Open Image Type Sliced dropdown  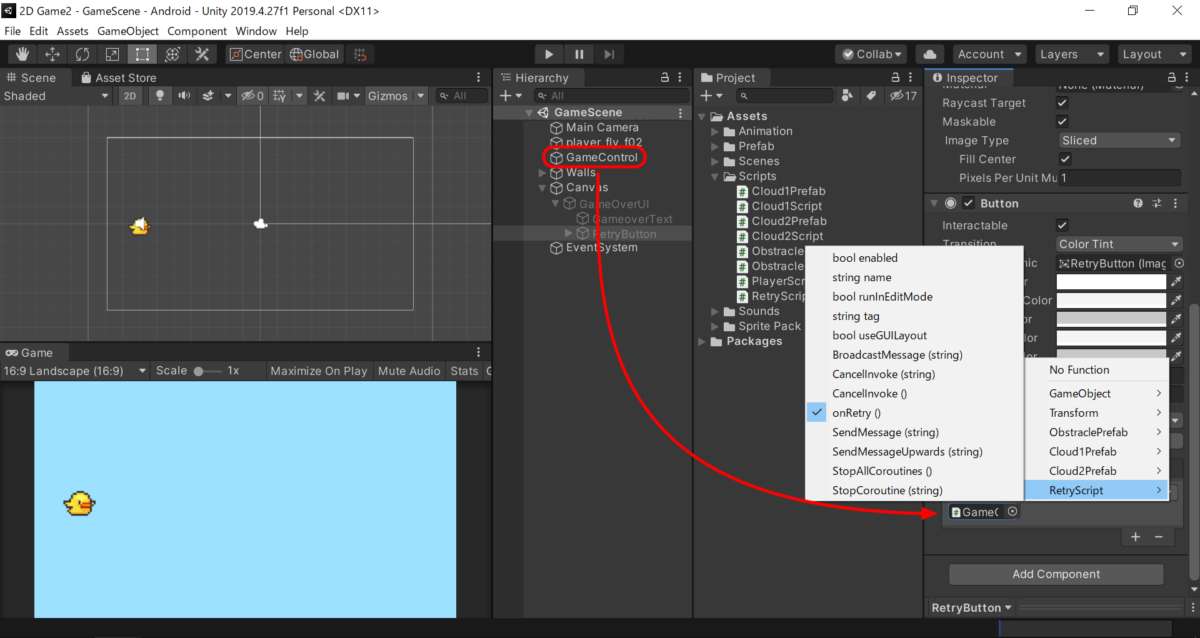pos(1119,141)
